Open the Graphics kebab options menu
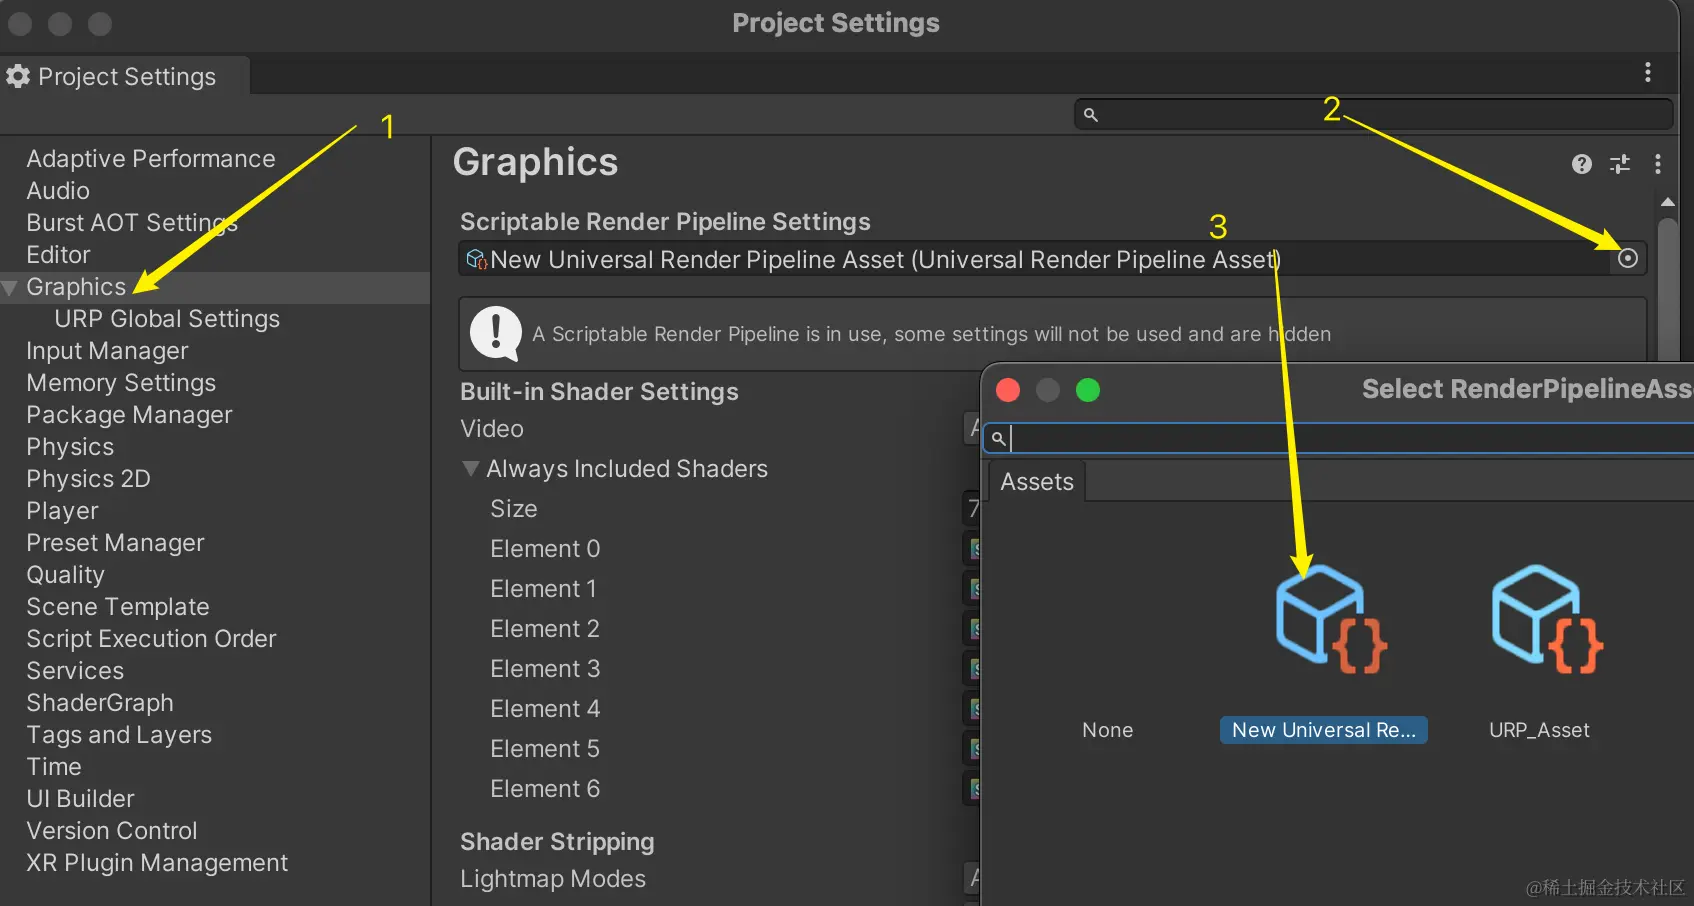The image size is (1694, 906). click(1658, 164)
